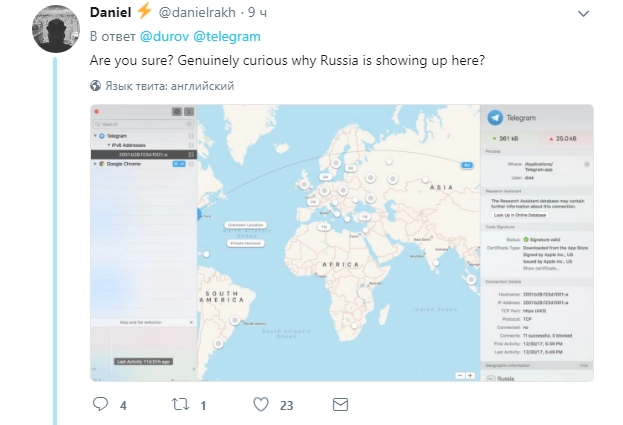Expand the Google Chrome tree item
The width and height of the screenshot is (623, 425).
96,163
